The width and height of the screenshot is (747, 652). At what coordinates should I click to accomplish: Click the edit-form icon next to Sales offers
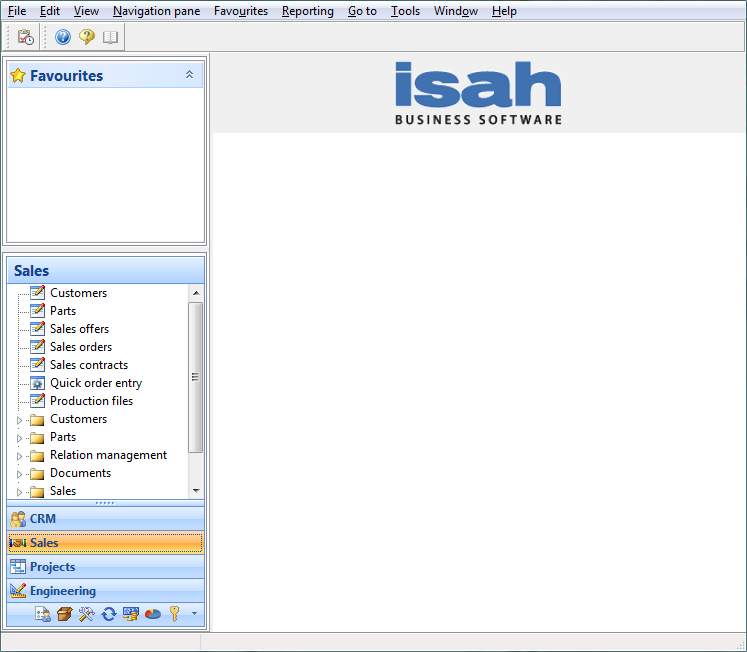click(x=38, y=328)
